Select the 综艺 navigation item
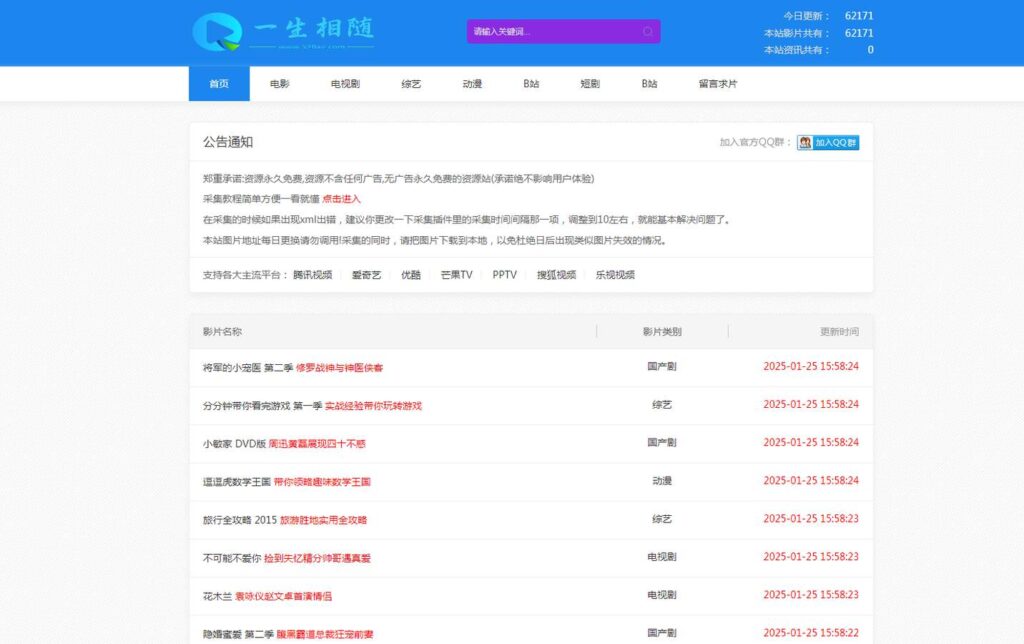 (x=410, y=84)
